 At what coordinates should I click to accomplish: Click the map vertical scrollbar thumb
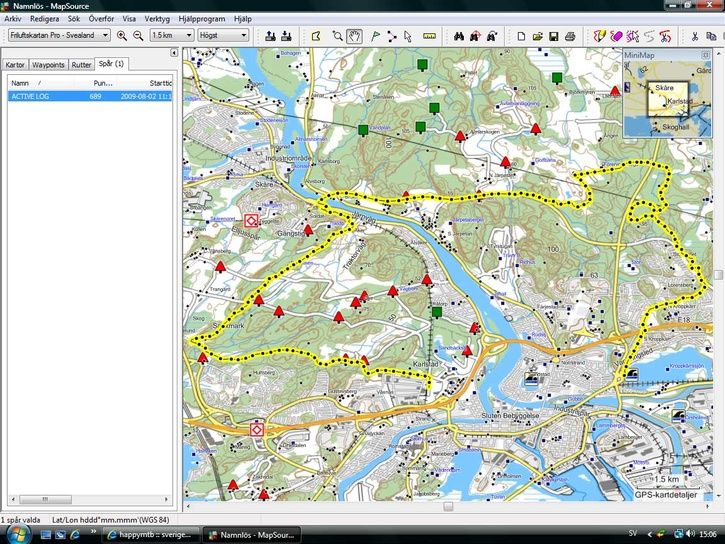coord(718,275)
